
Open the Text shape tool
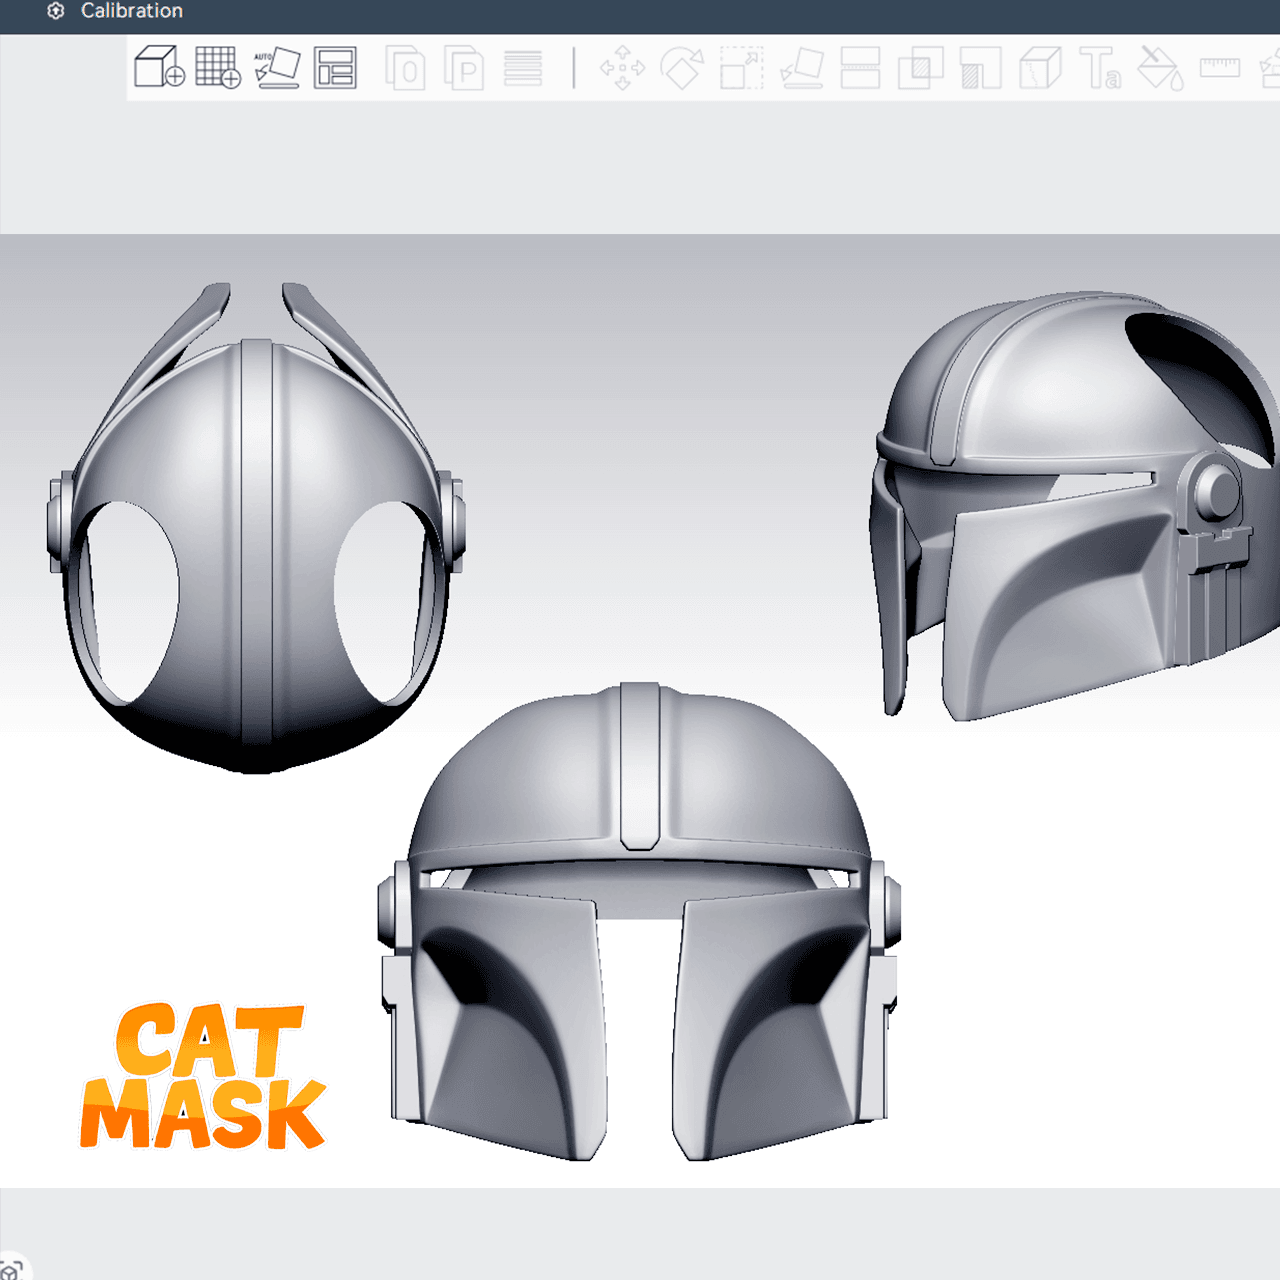1100,68
